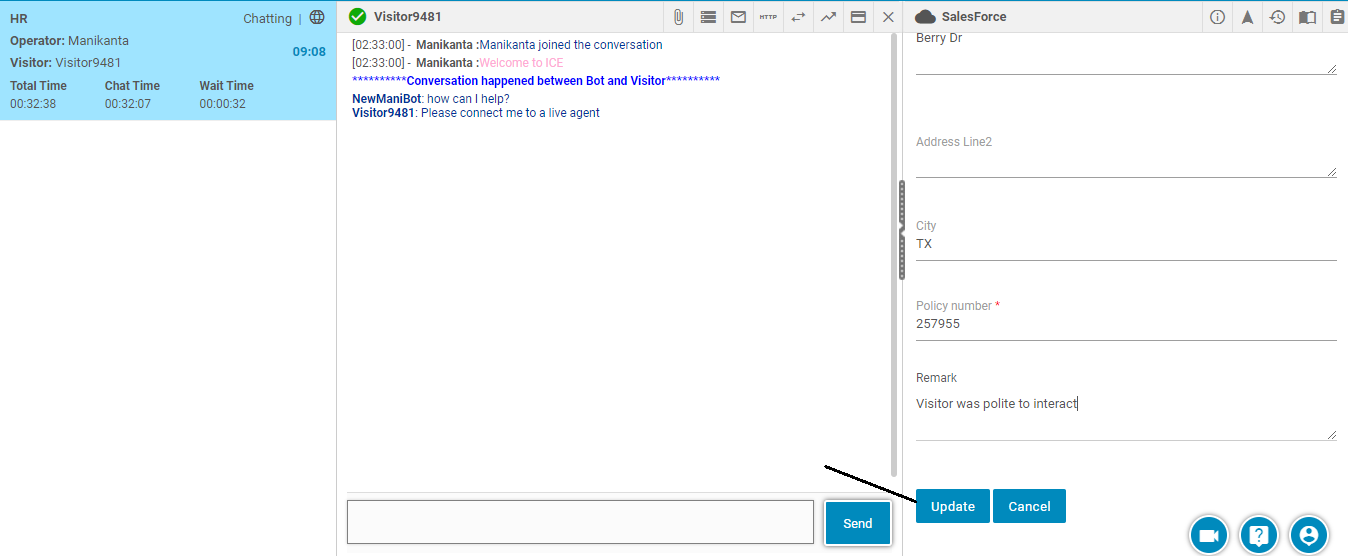The width and height of the screenshot is (1348, 556).
Task: Open the visitor profile round button
Action: (1308, 536)
